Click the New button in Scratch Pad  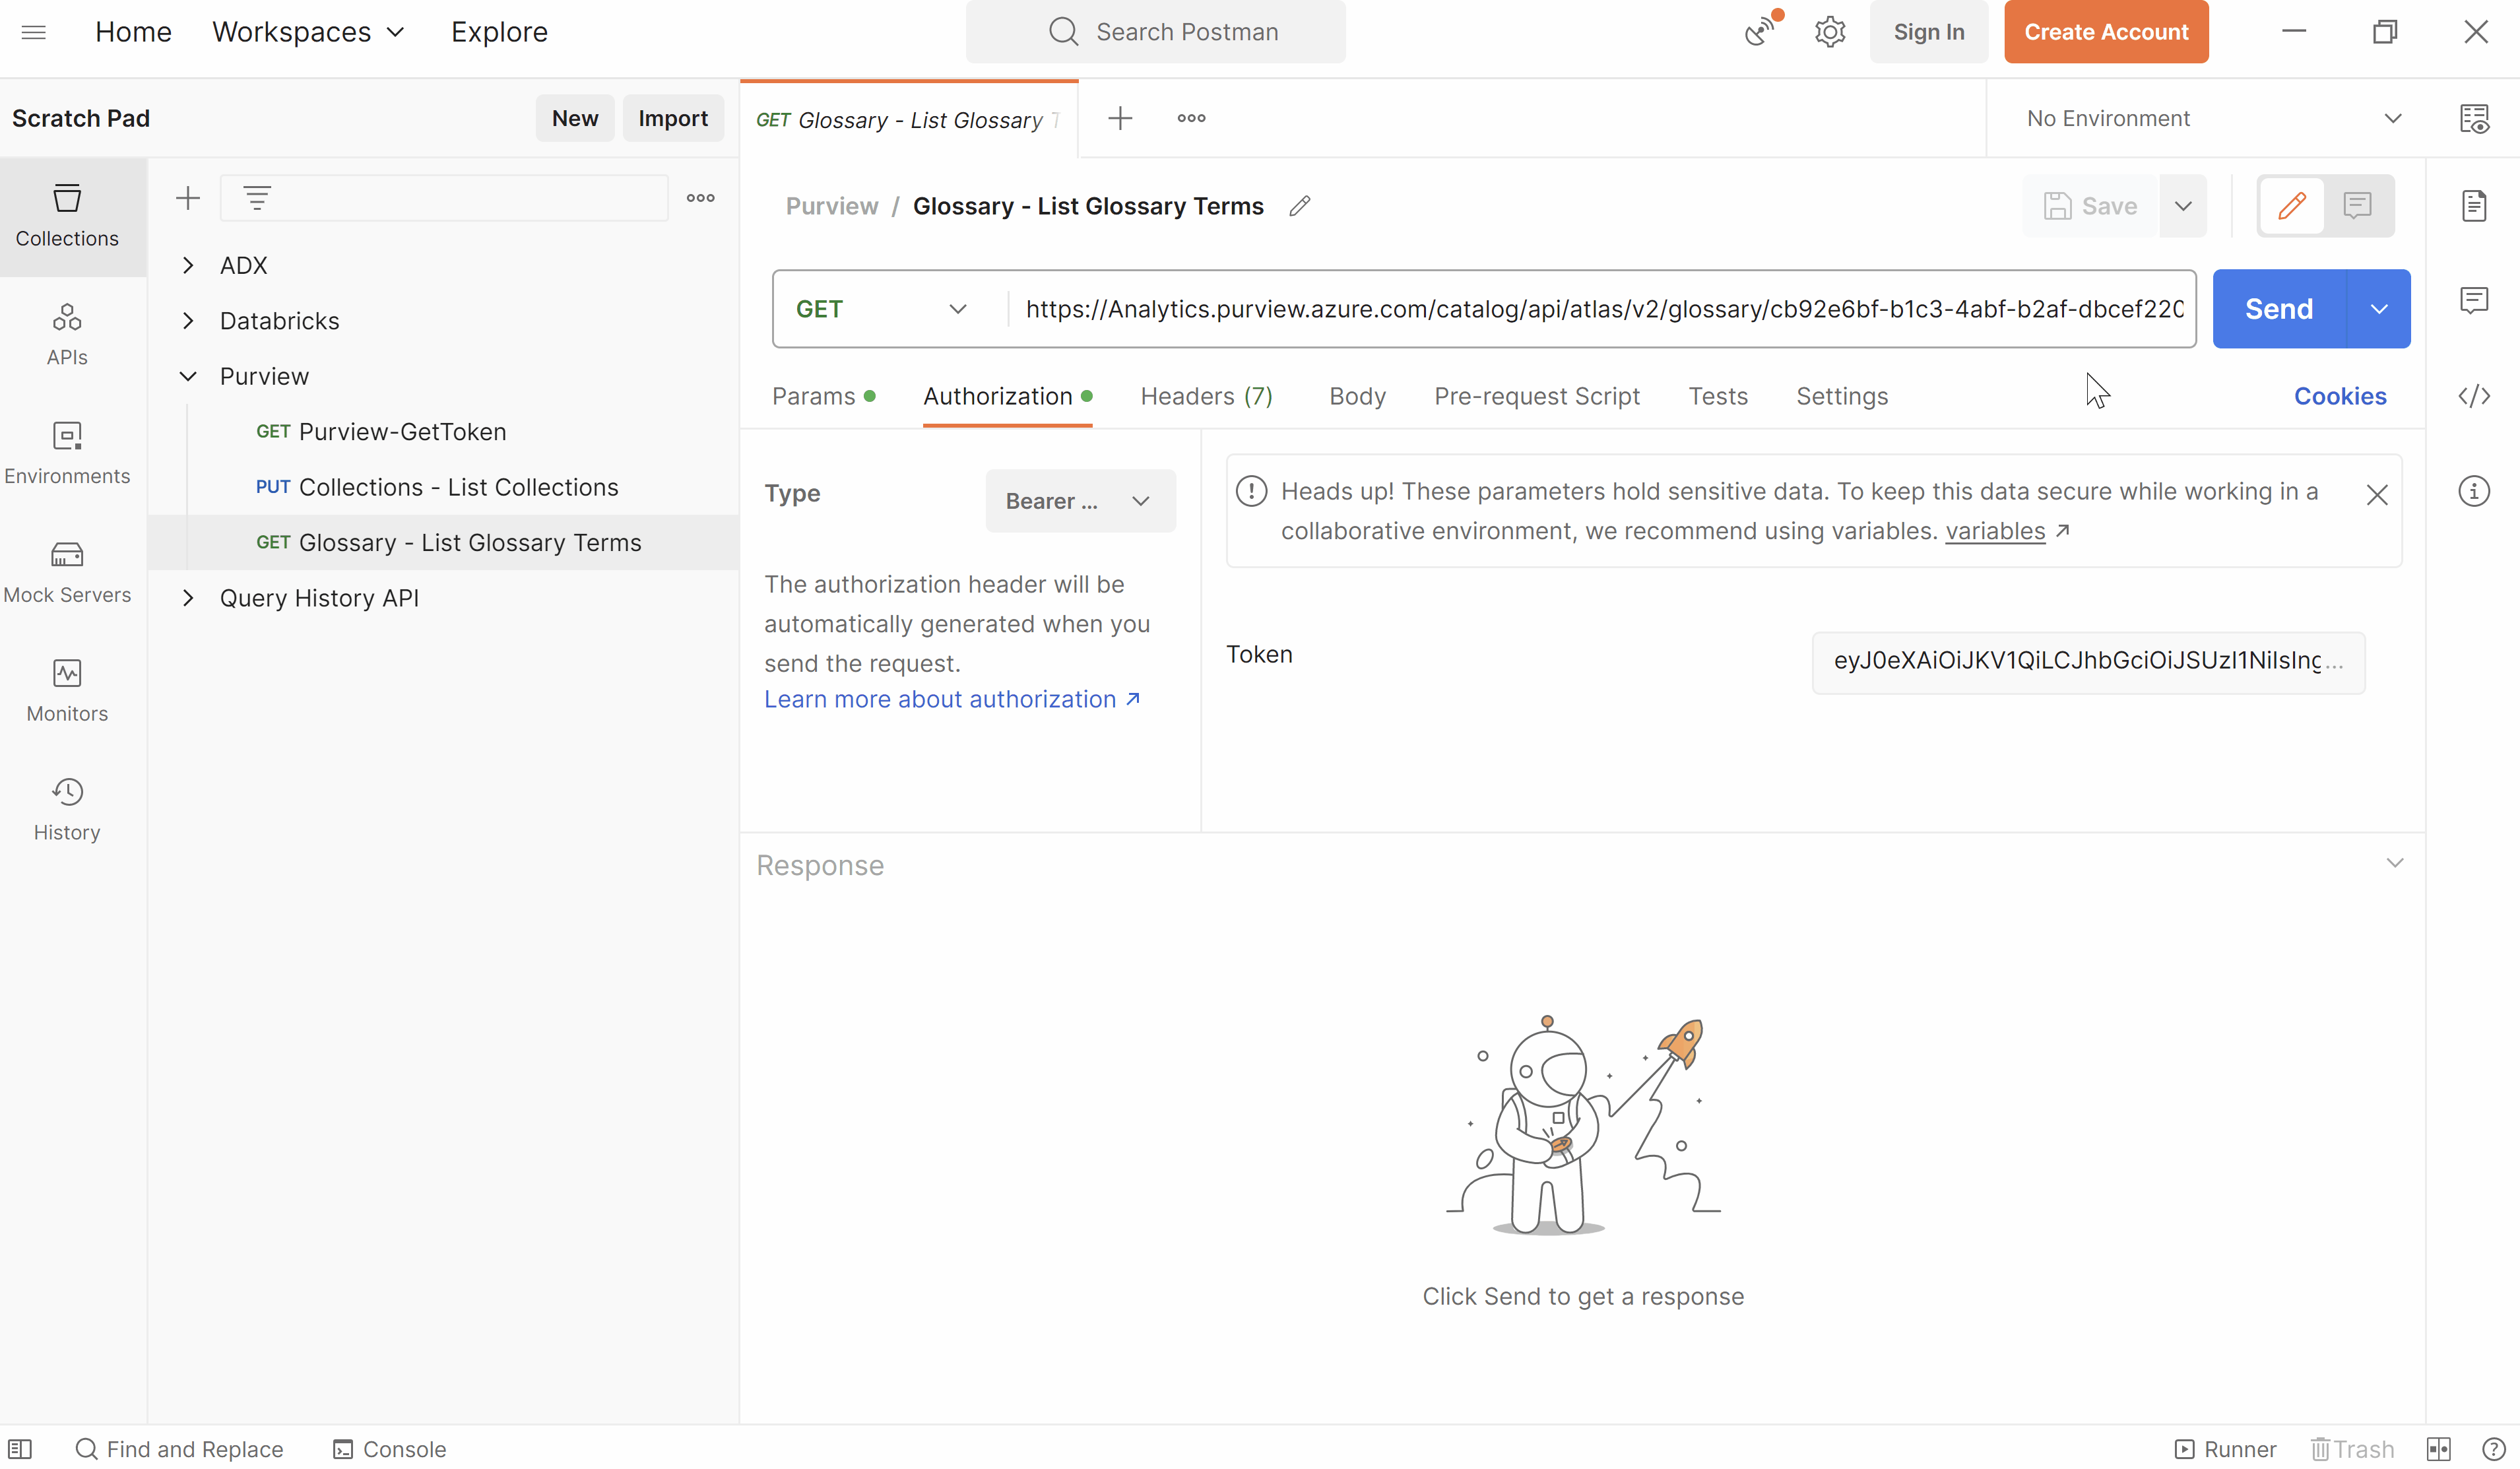[x=575, y=118]
